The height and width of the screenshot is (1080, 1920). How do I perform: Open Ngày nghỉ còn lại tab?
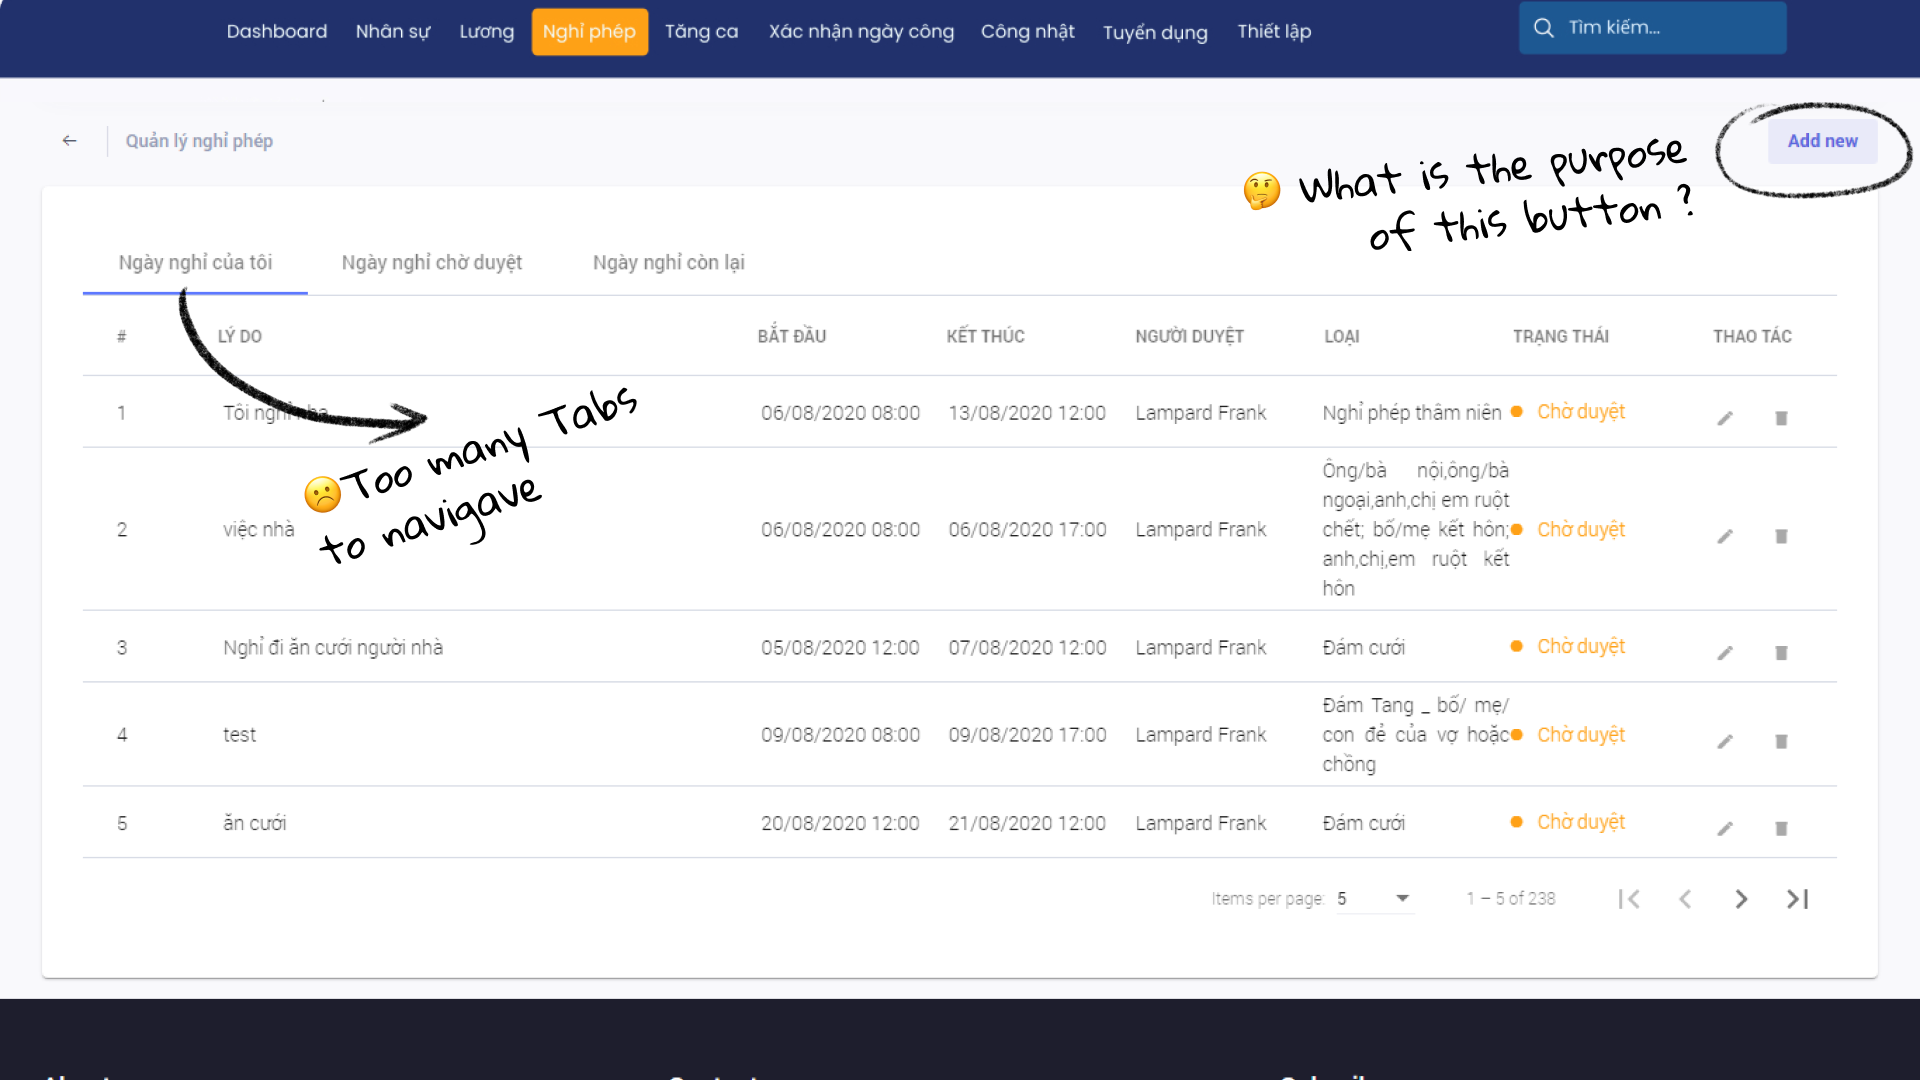(x=668, y=262)
